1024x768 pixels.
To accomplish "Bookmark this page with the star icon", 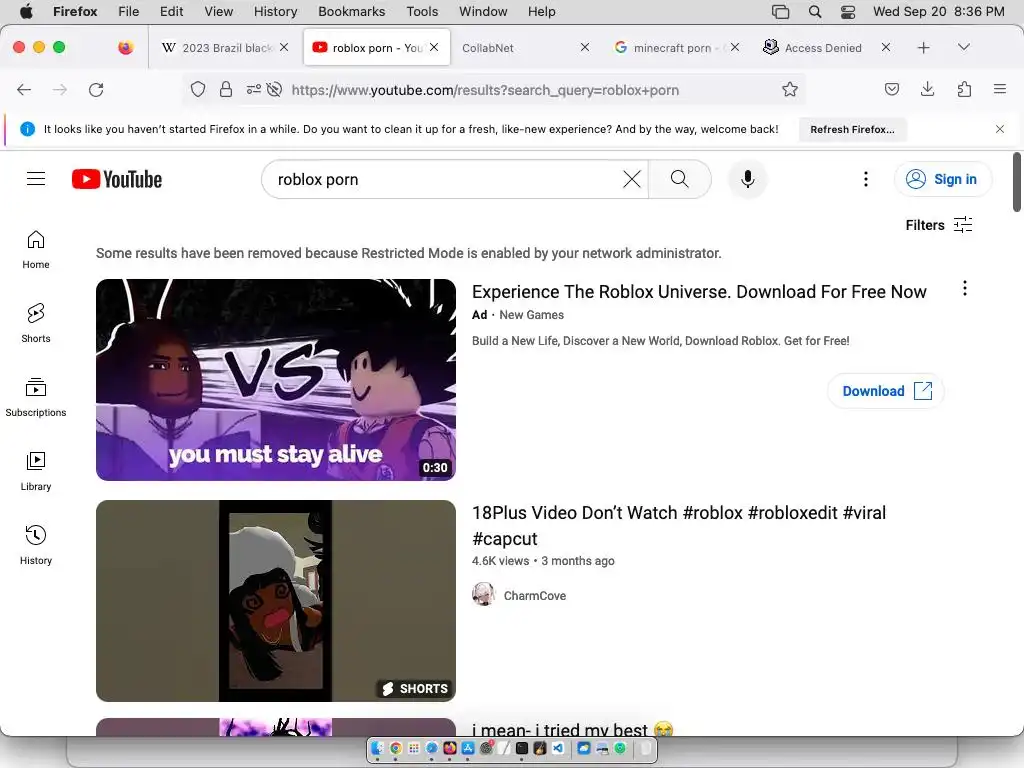I will tap(790, 89).
